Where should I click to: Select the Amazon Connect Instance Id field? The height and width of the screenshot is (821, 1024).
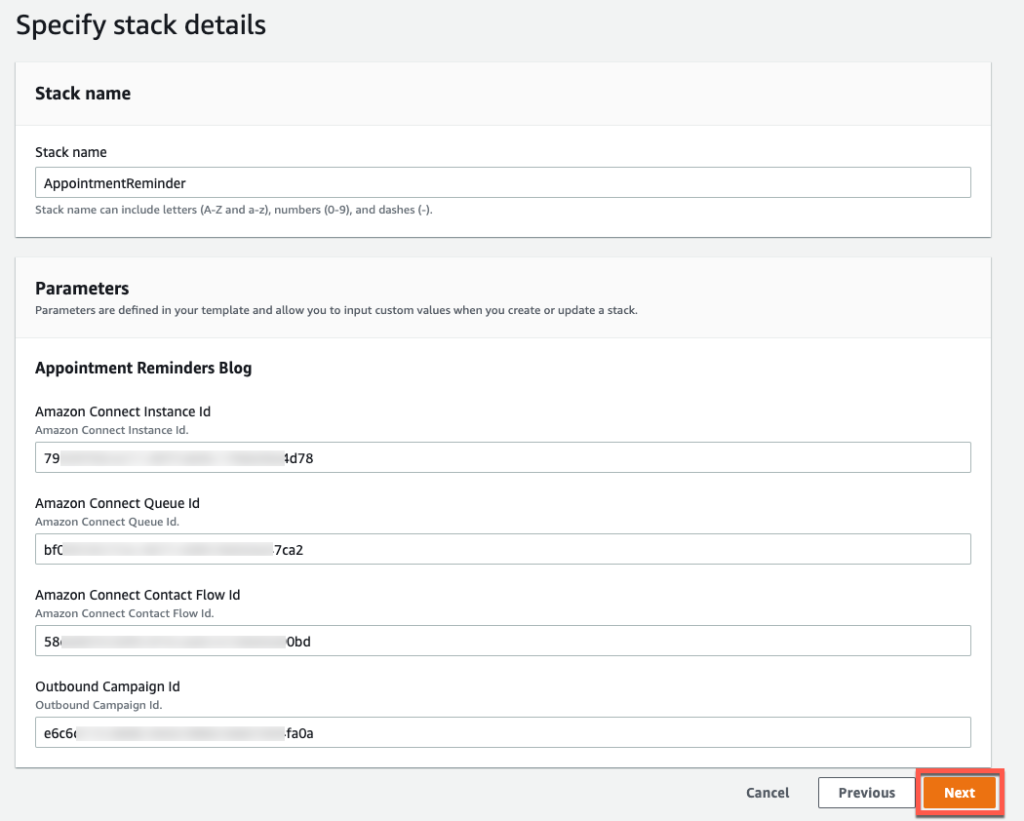500,457
